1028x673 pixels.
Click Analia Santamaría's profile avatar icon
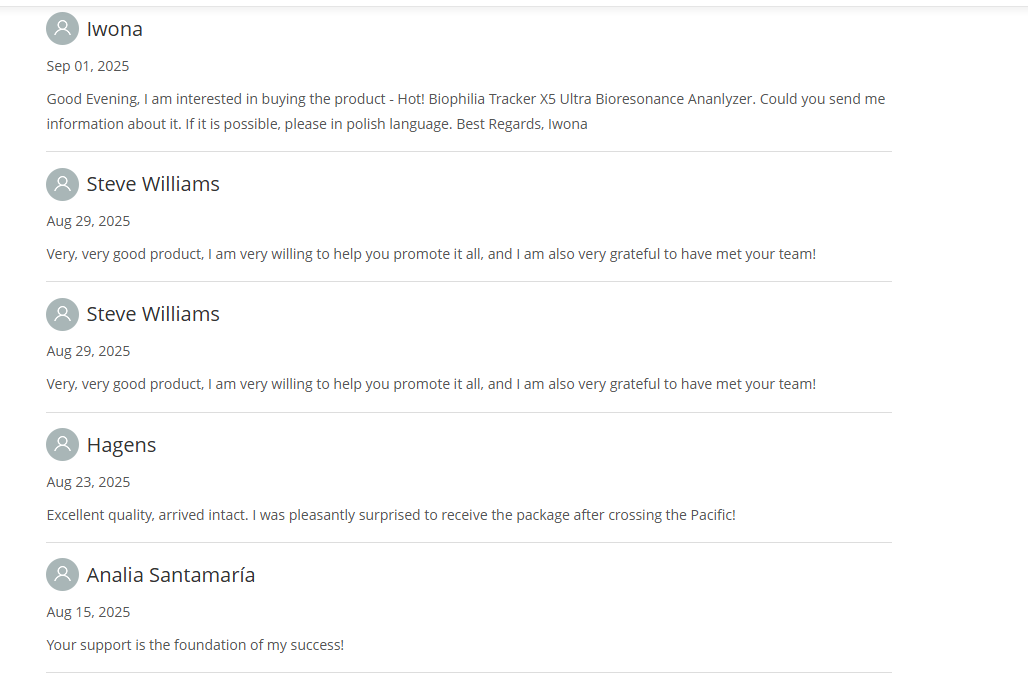pyautogui.click(x=62, y=575)
